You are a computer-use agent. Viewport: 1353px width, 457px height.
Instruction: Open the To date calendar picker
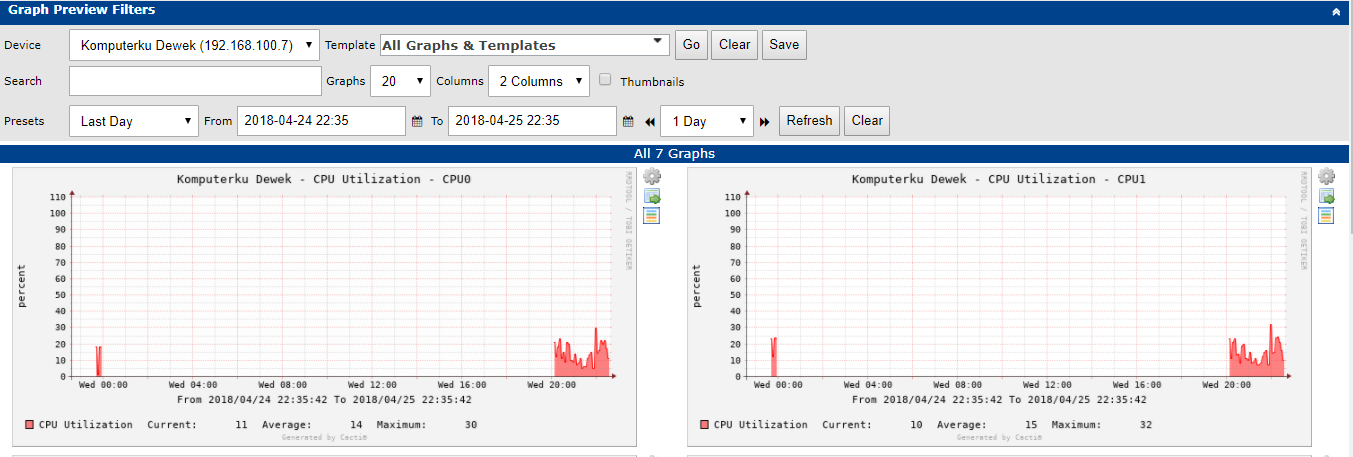(628, 121)
